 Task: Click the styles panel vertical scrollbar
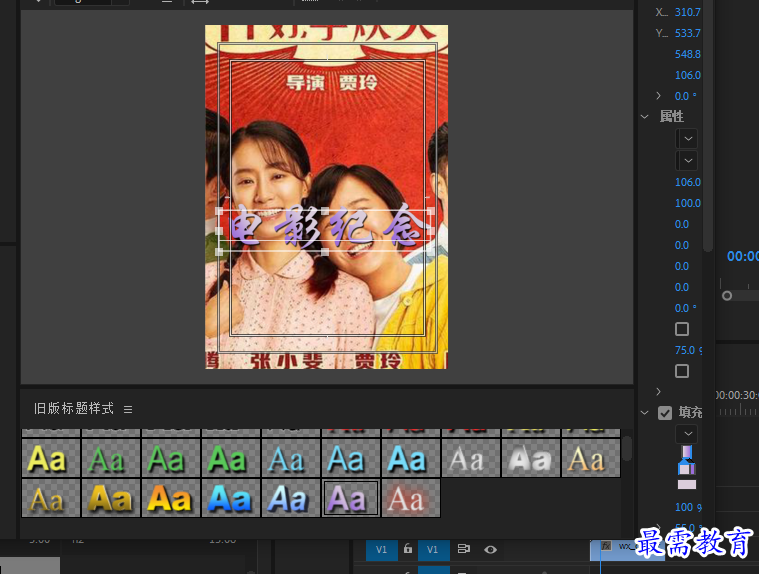click(x=627, y=449)
